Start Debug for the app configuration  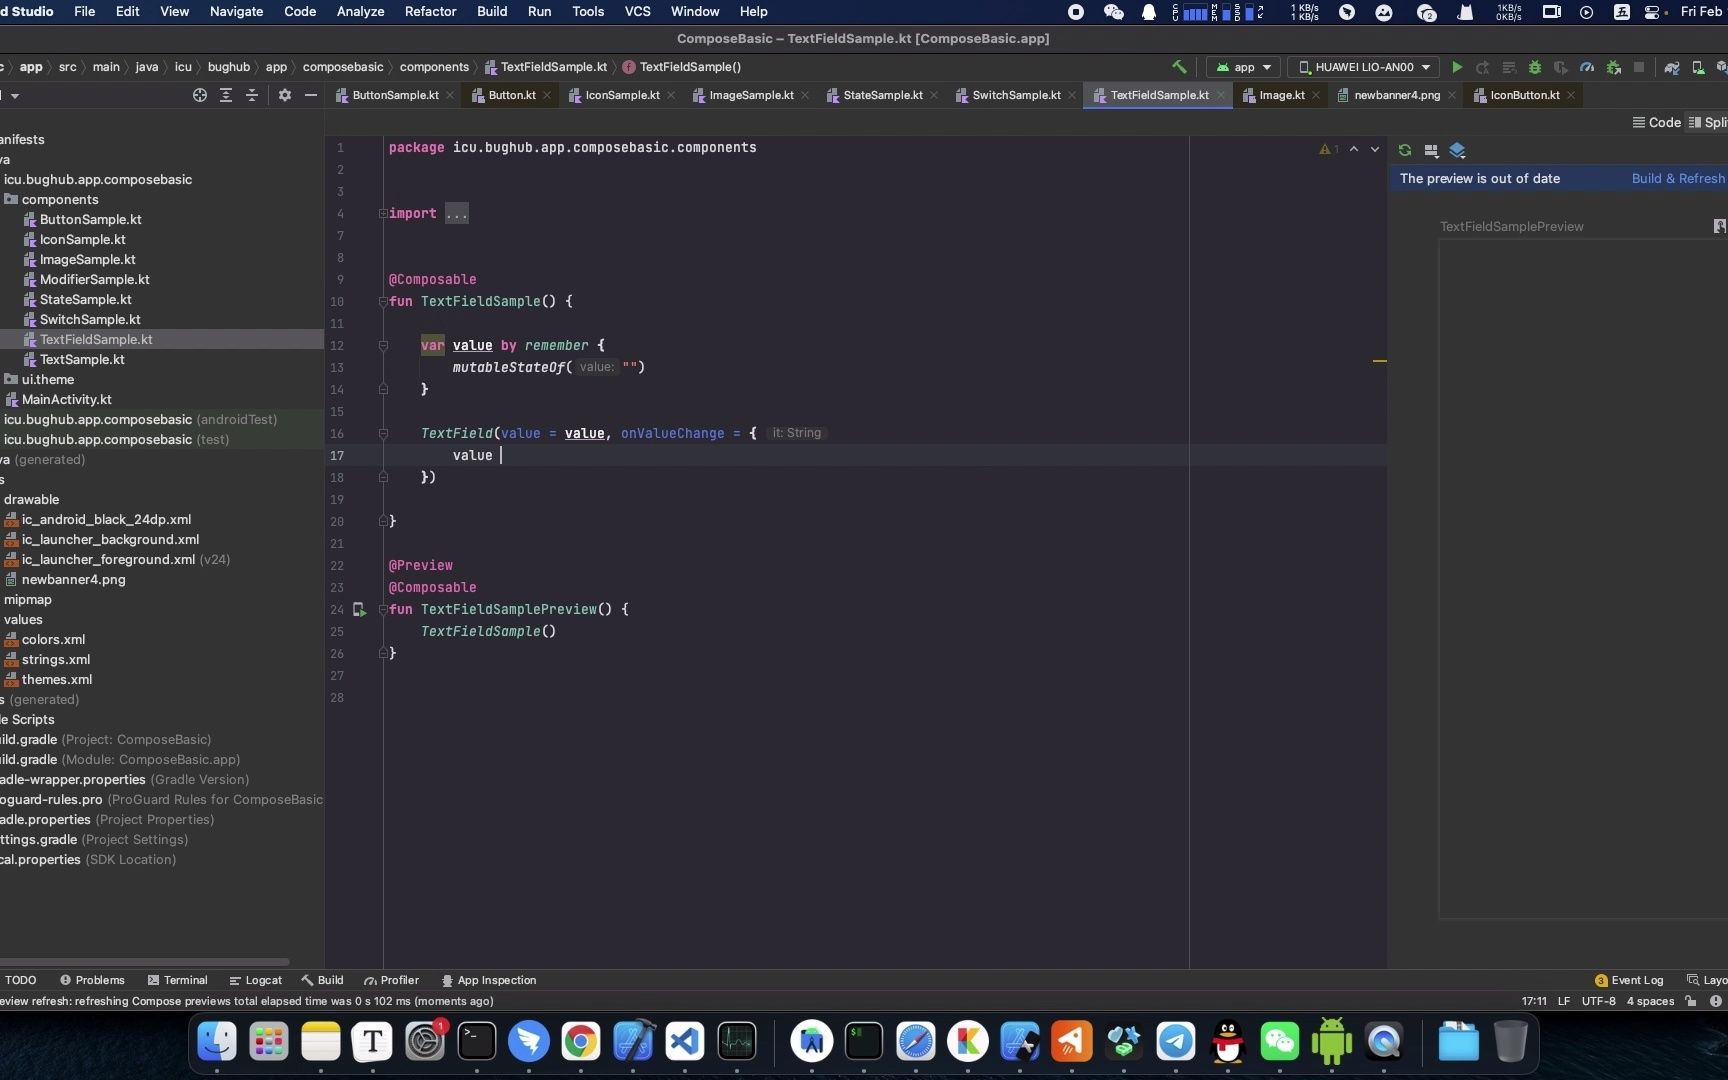1535,67
